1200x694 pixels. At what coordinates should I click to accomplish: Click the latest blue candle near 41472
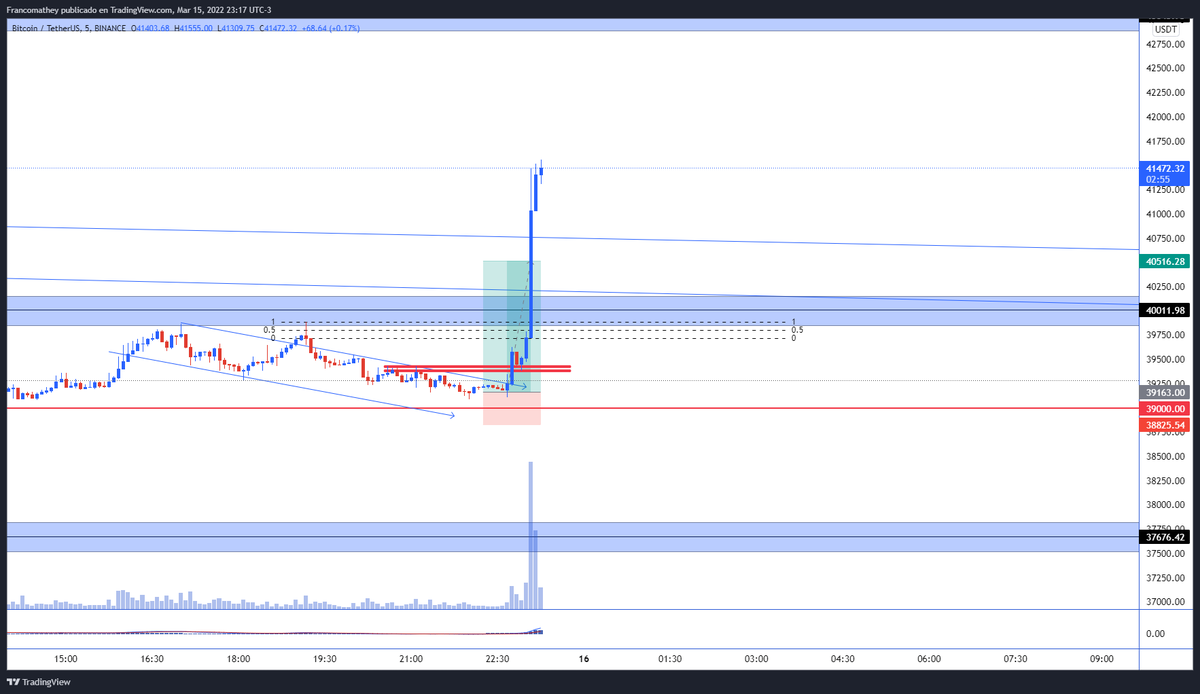(x=541, y=169)
